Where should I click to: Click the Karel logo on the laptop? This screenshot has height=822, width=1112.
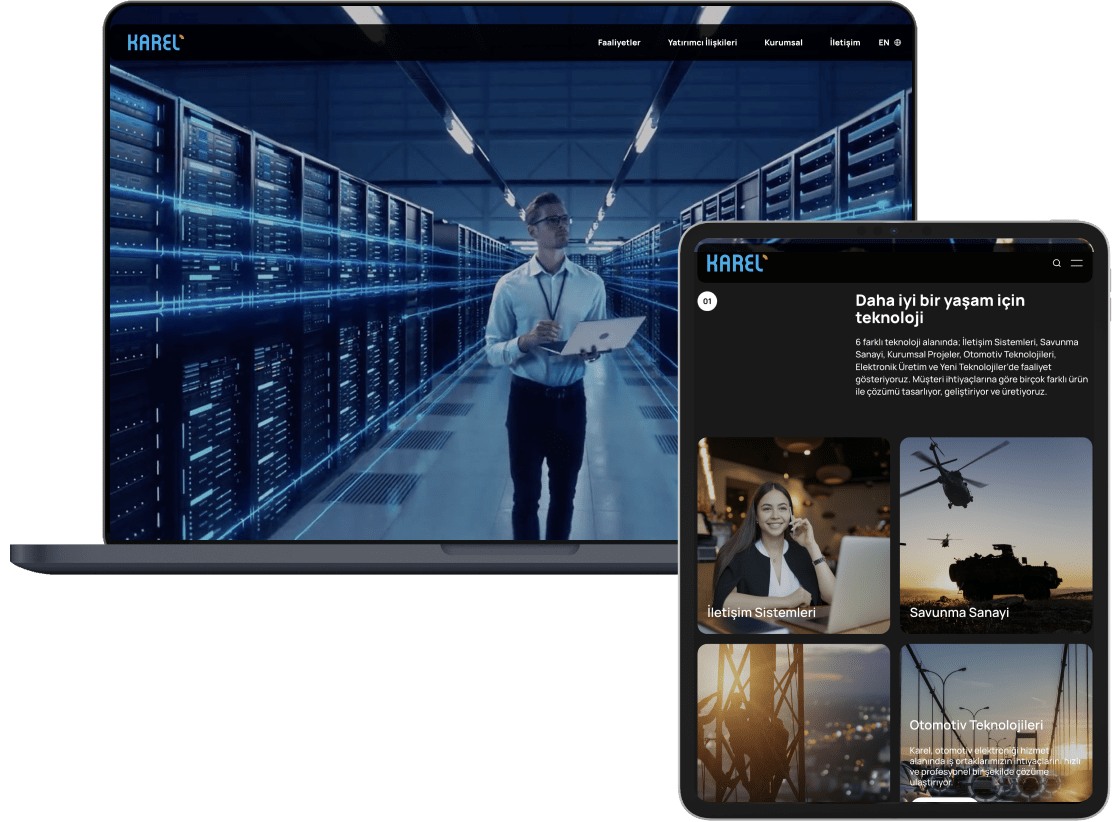[155, 42]
